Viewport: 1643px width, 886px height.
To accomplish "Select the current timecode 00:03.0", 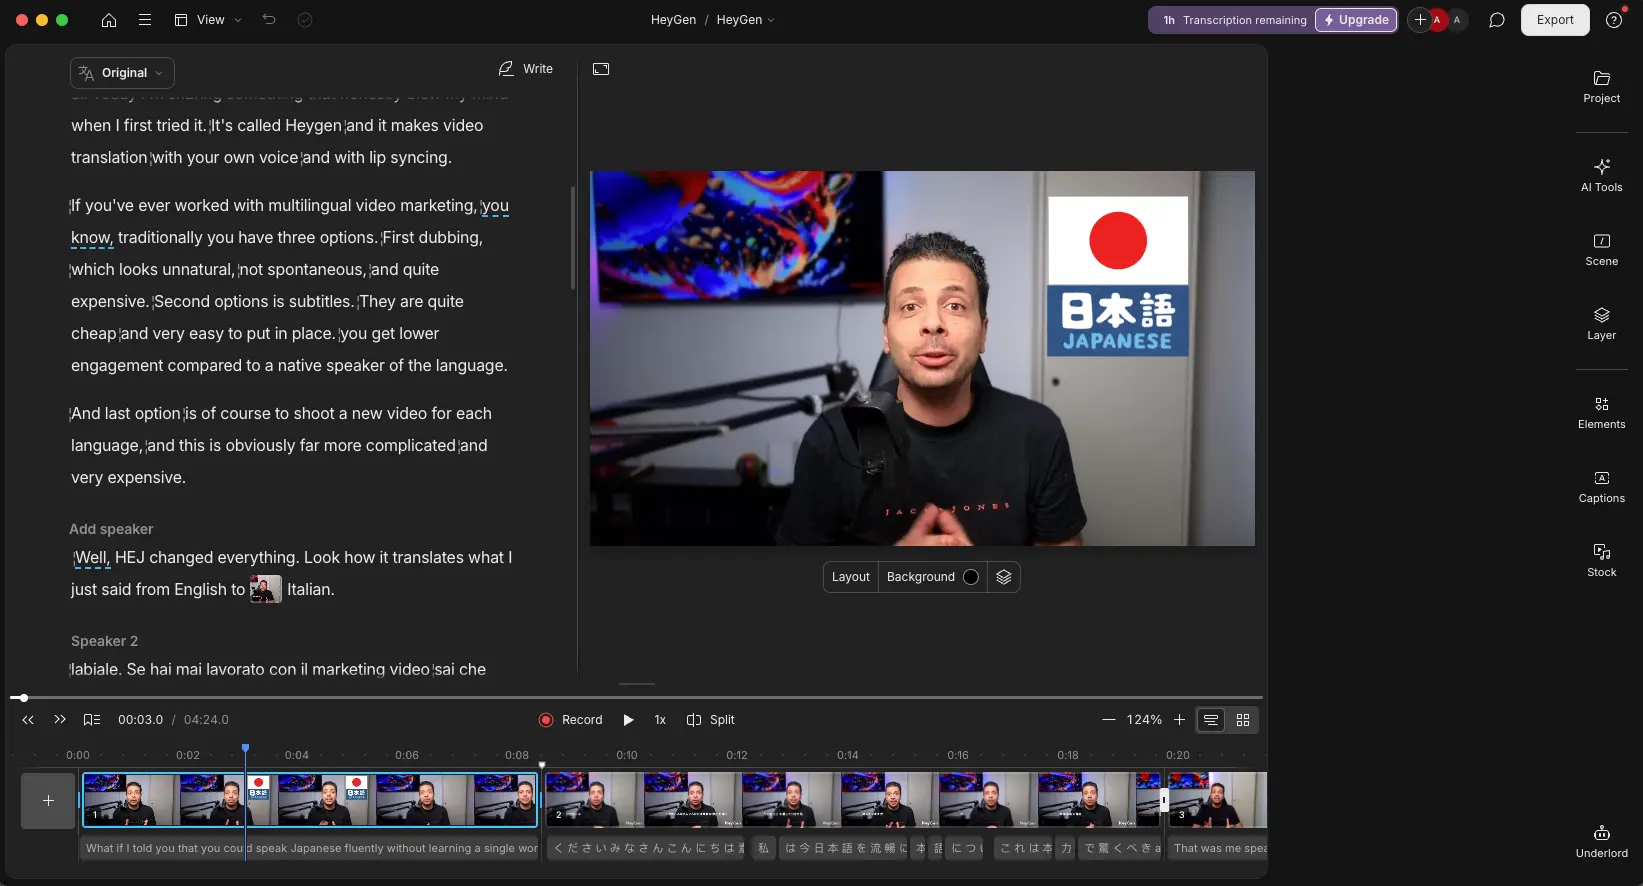I will (x=140, y=720).
